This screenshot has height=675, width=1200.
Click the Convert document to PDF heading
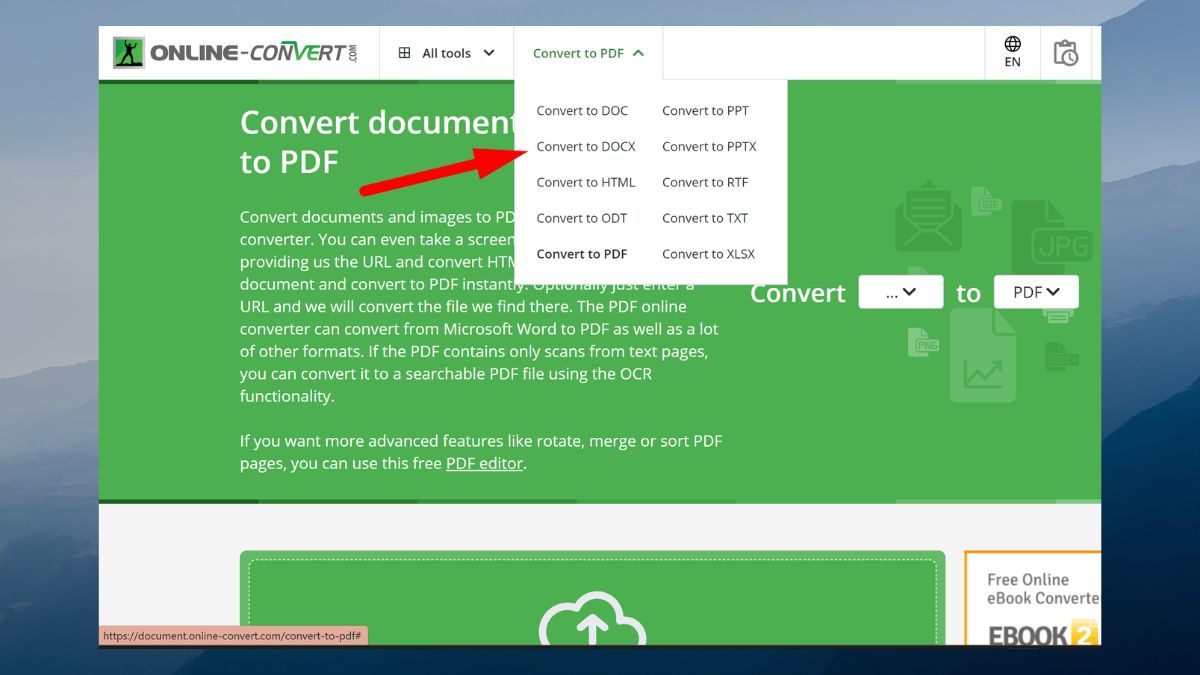coord(377,141)
